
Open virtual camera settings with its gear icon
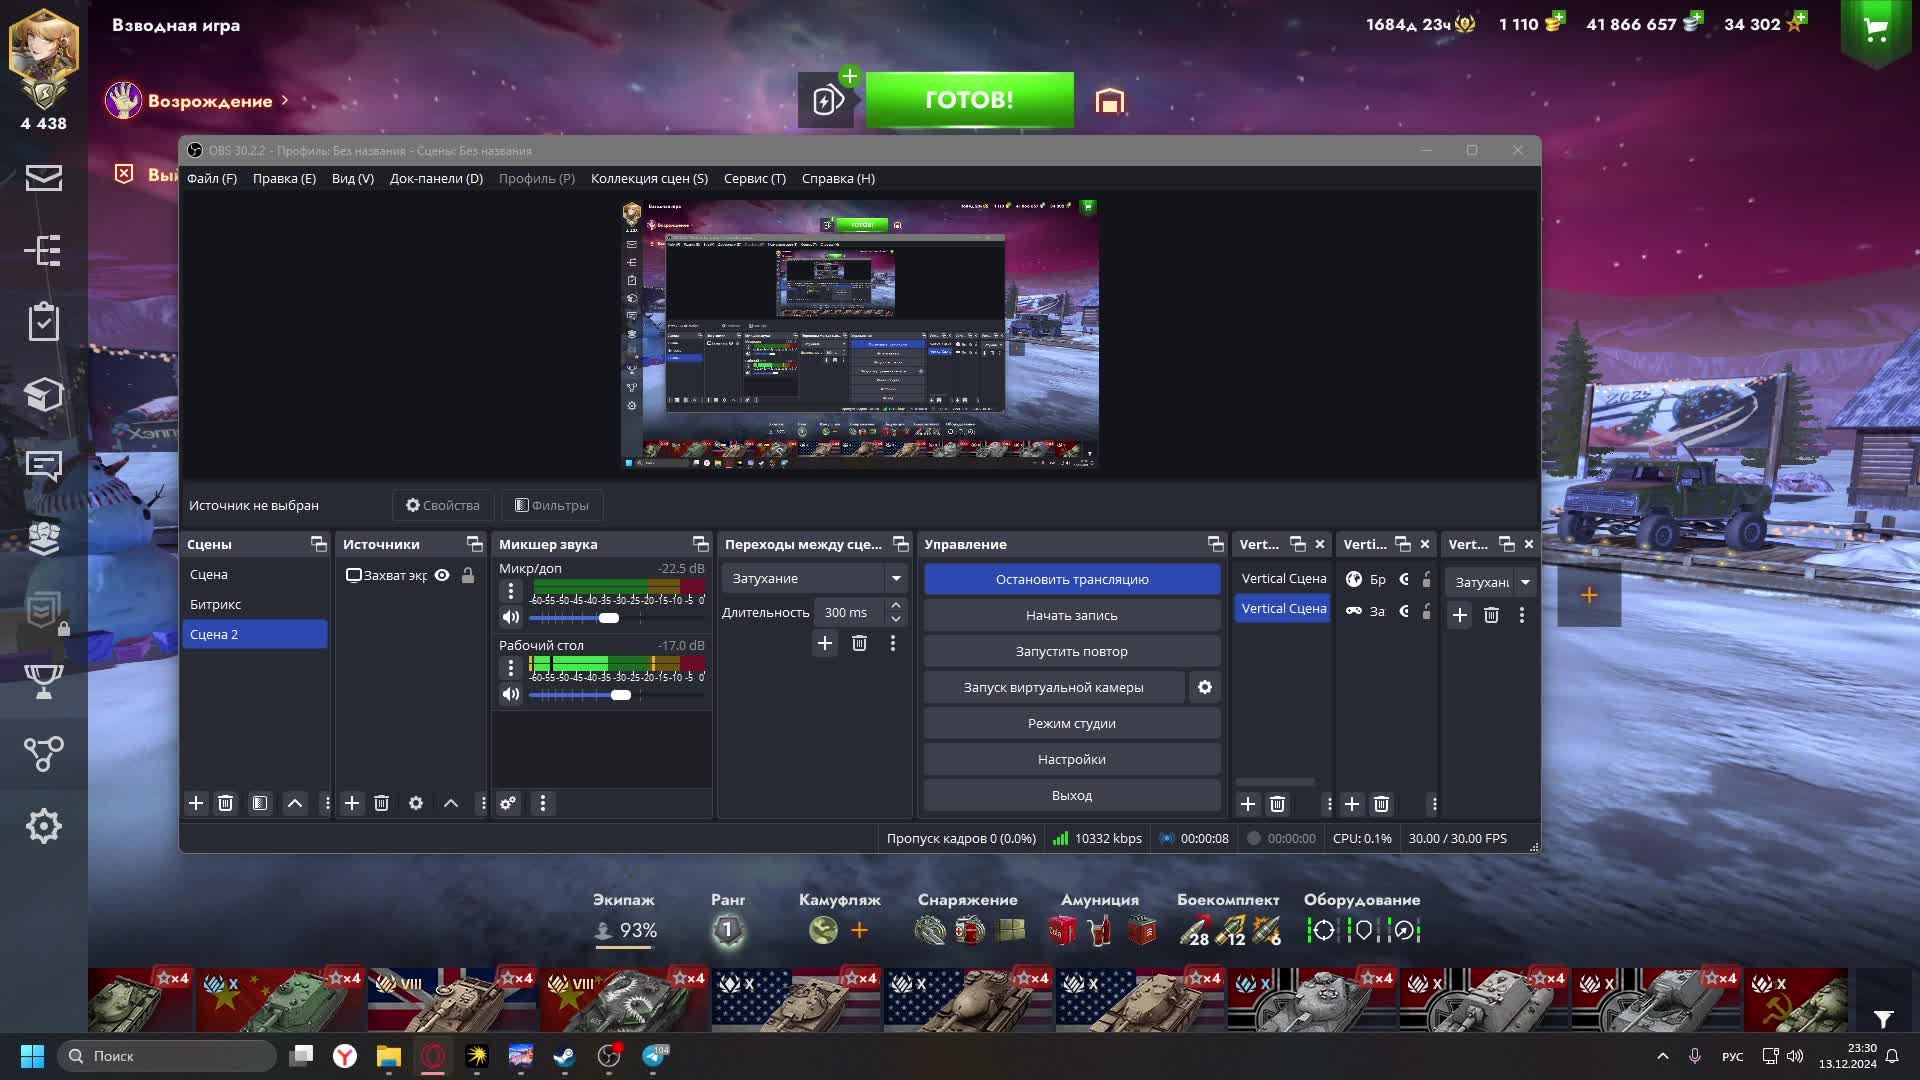coord(1205,687)
